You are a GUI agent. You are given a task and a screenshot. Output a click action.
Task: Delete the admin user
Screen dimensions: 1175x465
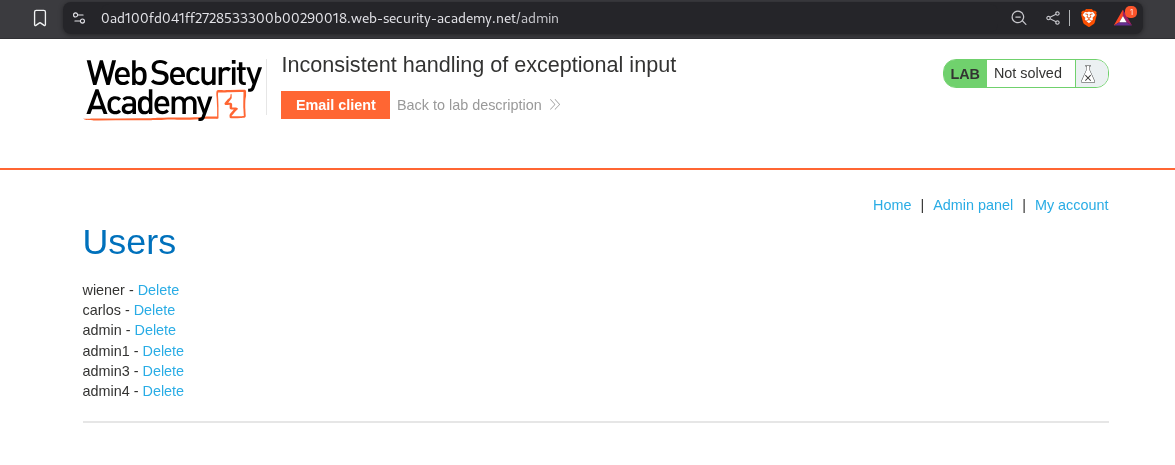coord(155,330)
